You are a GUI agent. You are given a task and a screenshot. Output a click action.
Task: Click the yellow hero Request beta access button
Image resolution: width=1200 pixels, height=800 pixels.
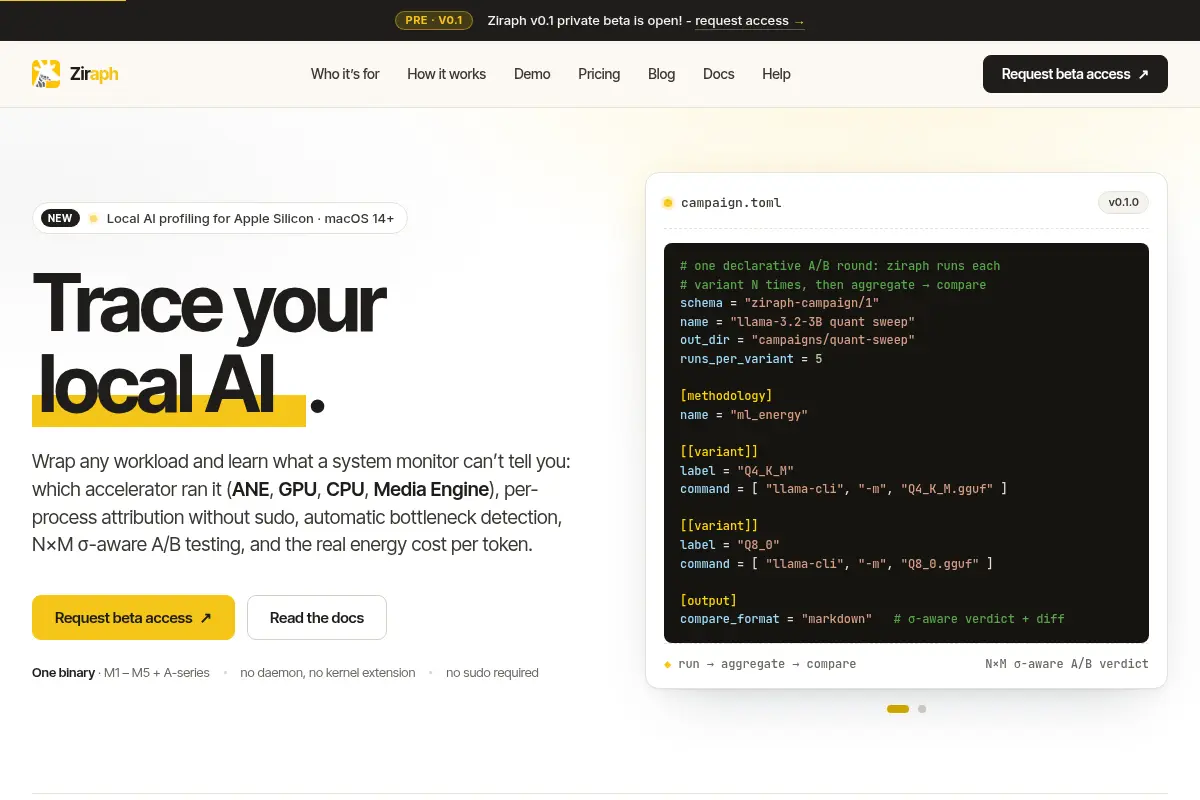(x=133, y=618)
